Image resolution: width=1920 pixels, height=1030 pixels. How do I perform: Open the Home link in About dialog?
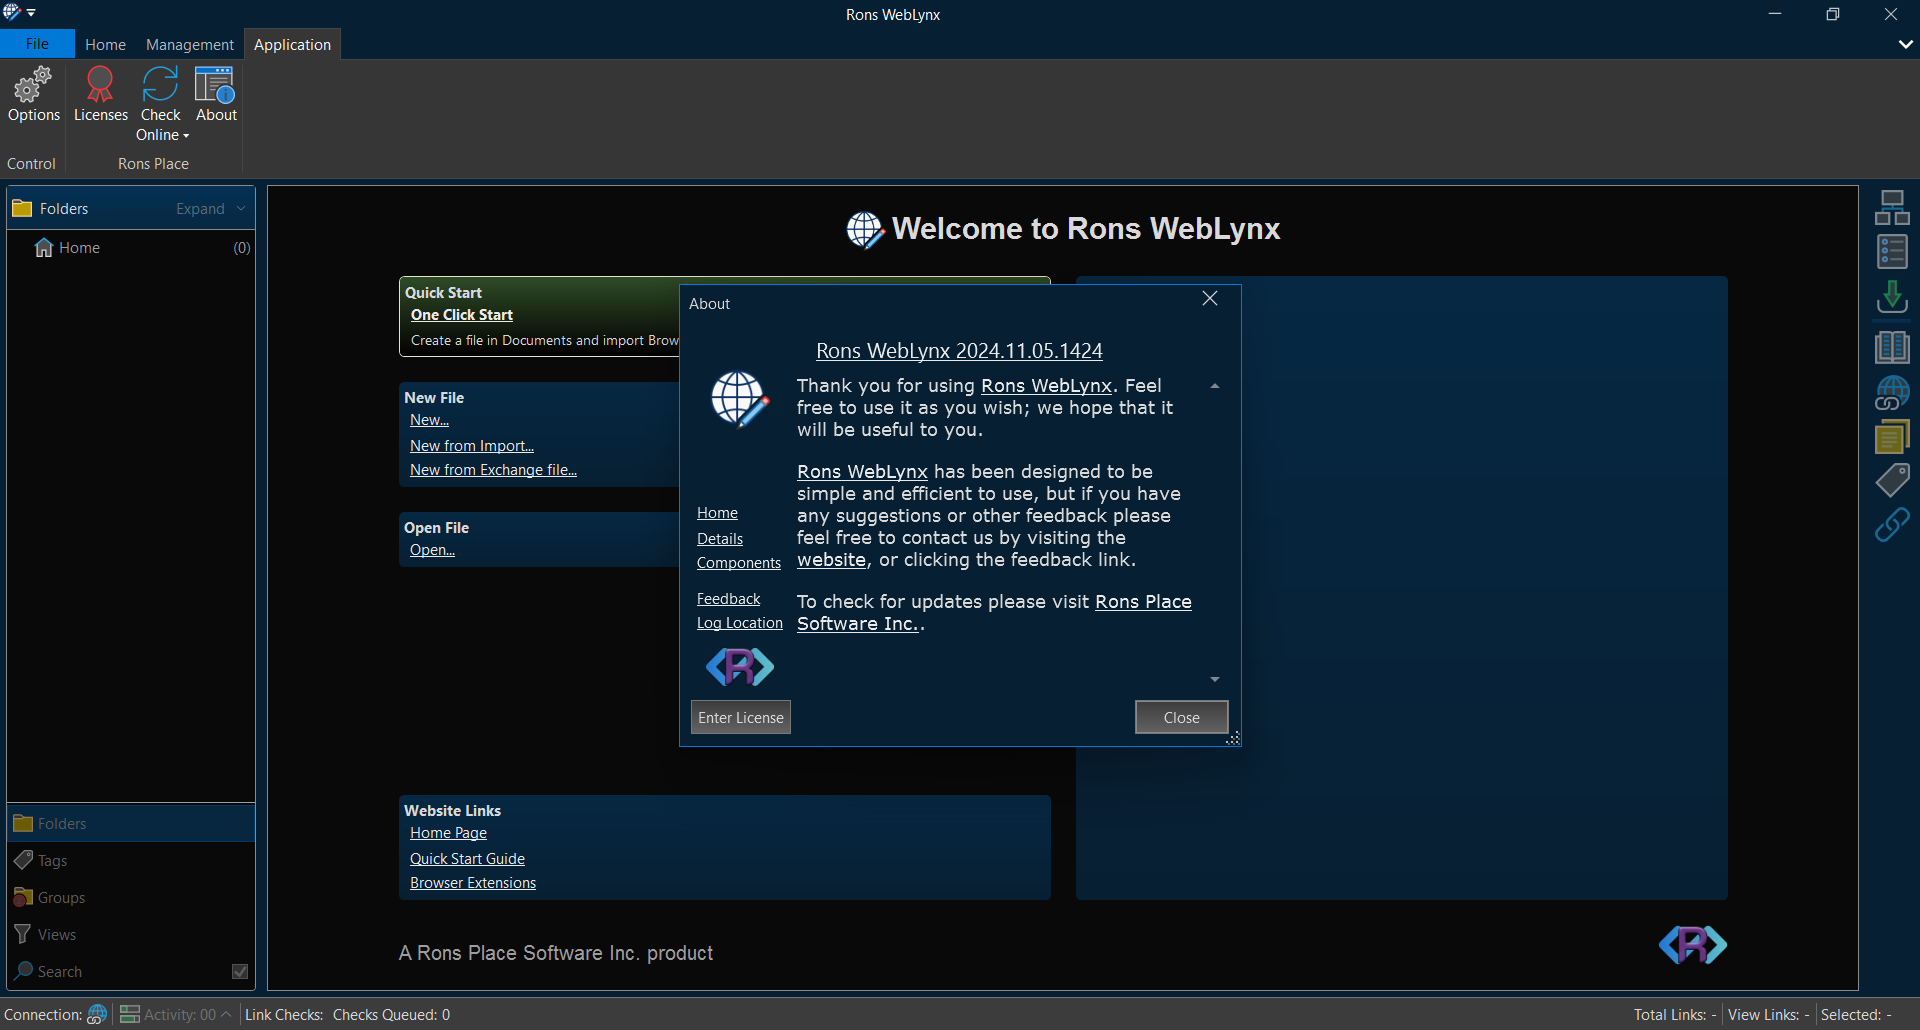click(717, 513)
